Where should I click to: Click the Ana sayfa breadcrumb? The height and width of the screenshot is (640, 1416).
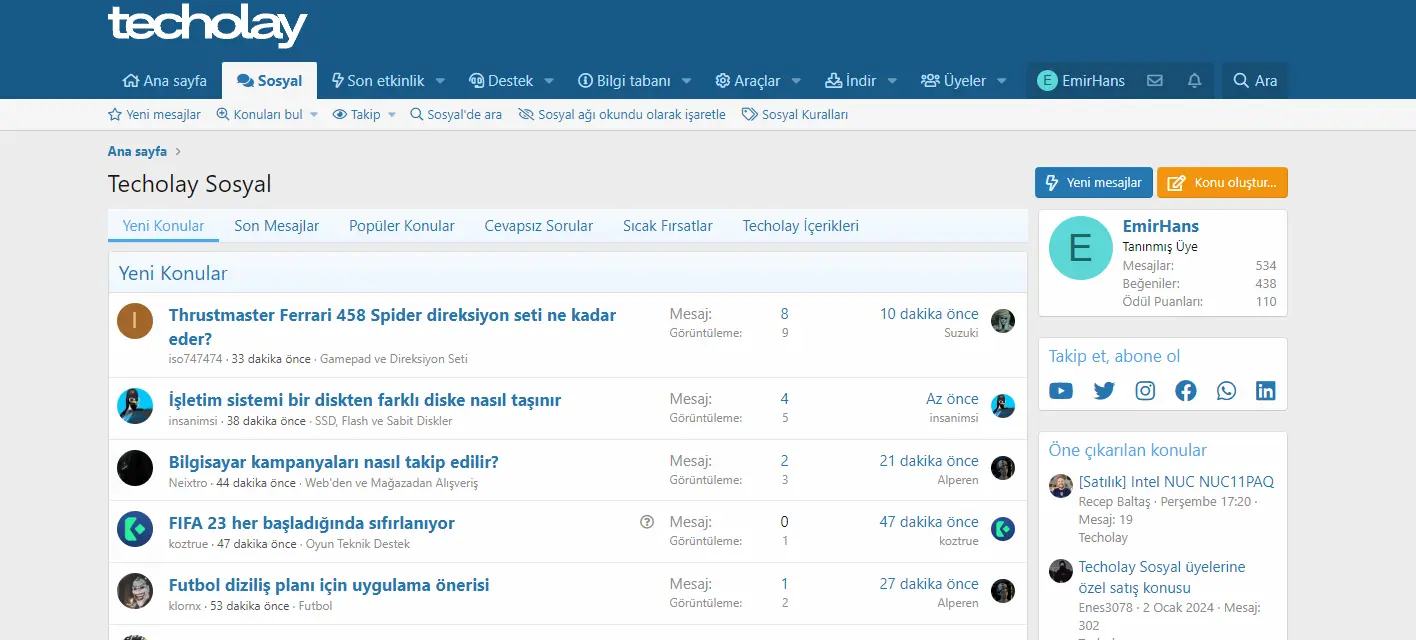(137, 152)
